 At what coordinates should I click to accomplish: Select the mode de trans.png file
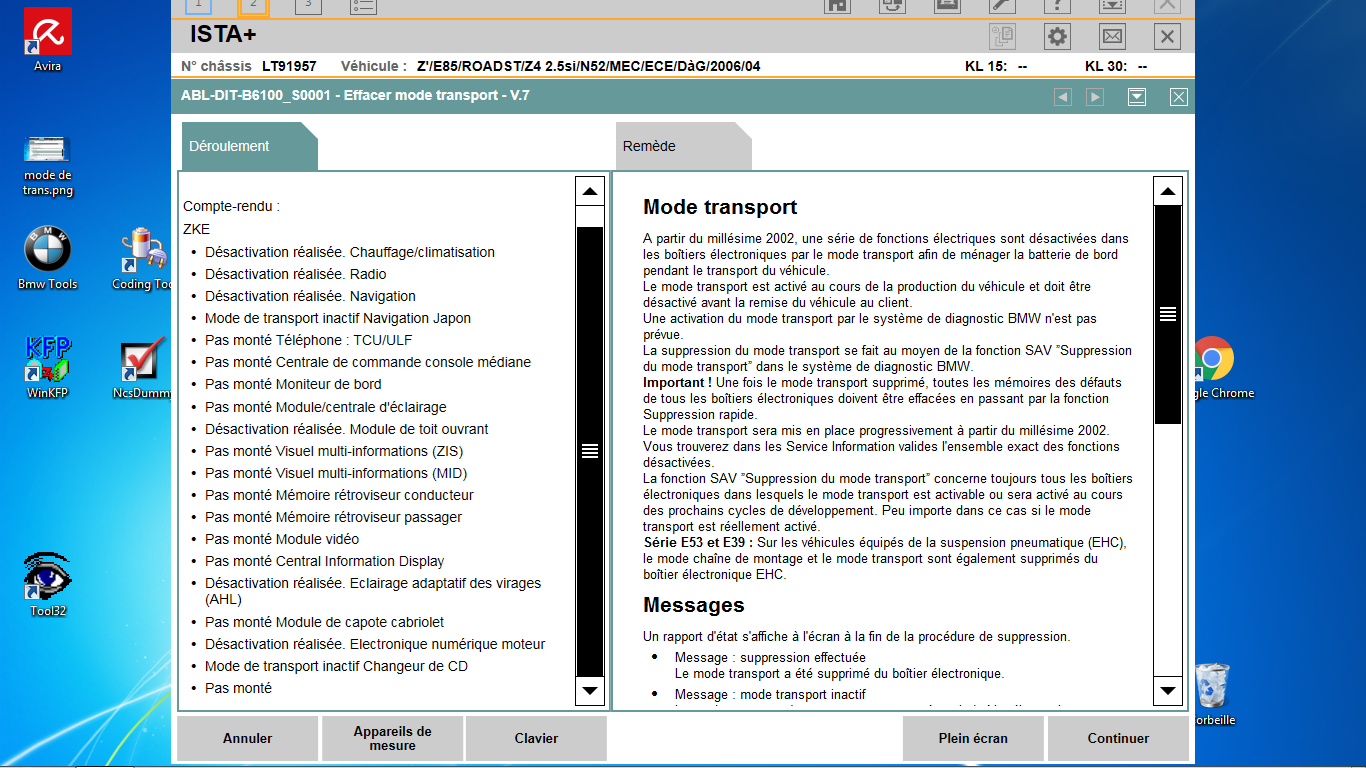pyautogui.click(x=48, y=164)
